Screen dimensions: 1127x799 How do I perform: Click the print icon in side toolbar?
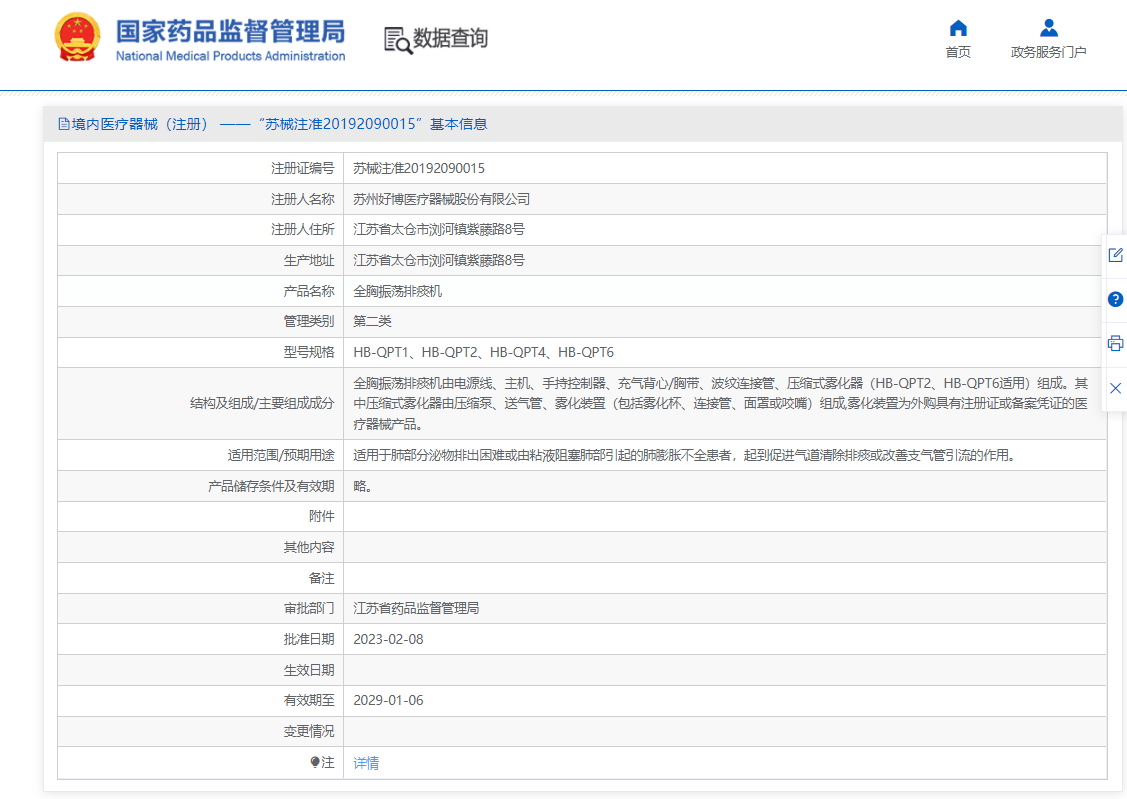(x=1116, y=343)
